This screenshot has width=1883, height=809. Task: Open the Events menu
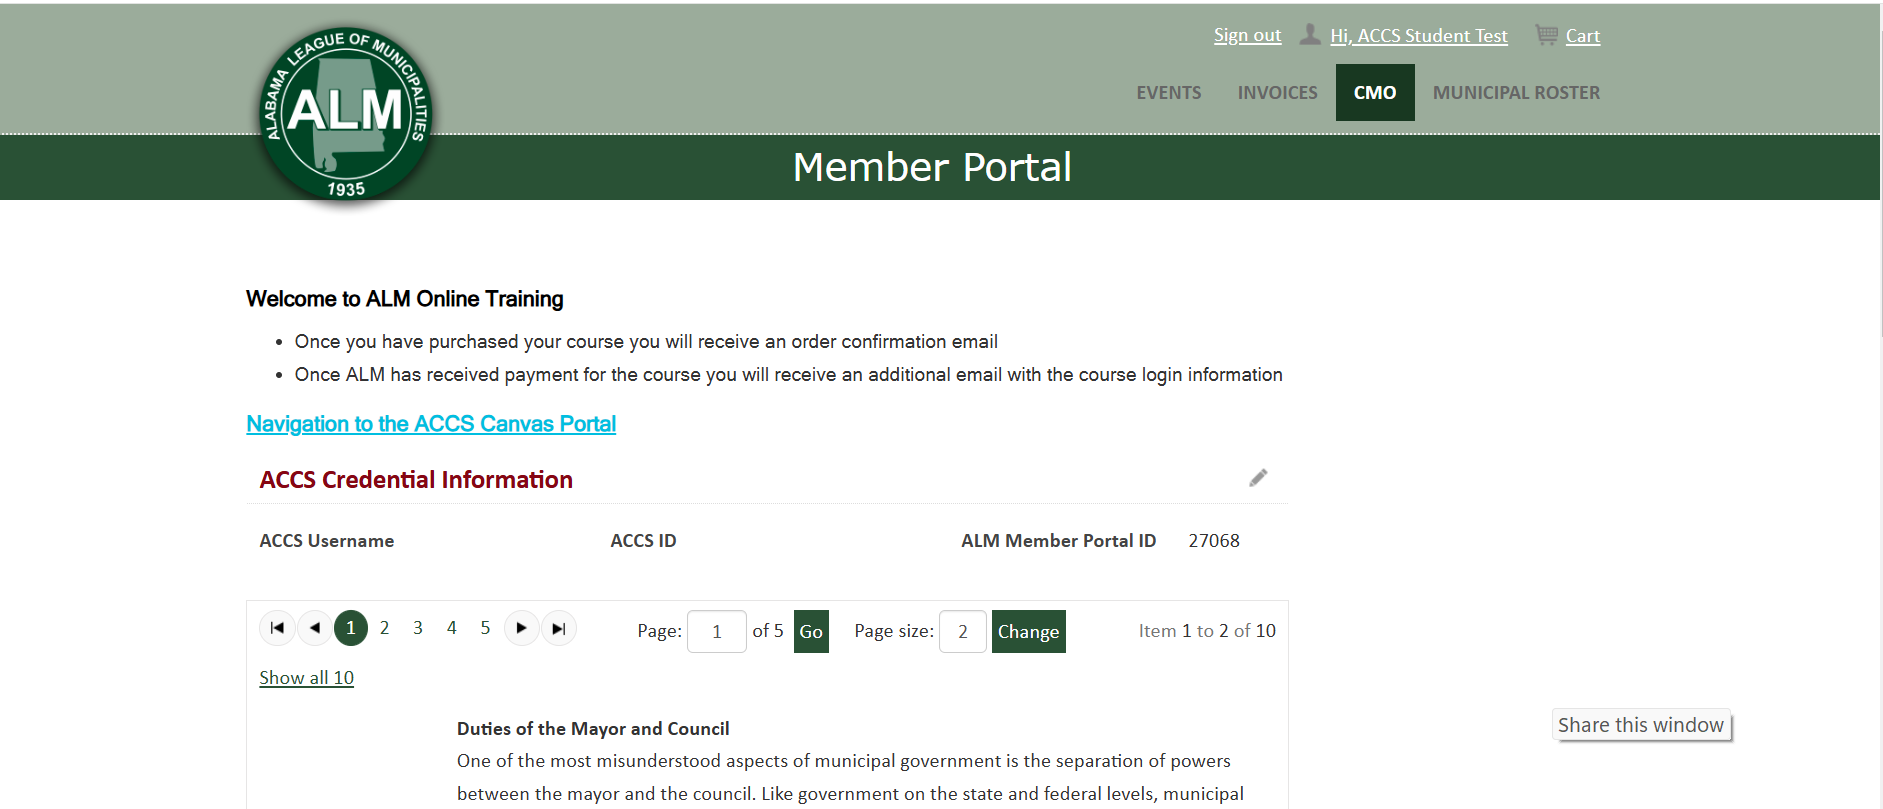1169,93
